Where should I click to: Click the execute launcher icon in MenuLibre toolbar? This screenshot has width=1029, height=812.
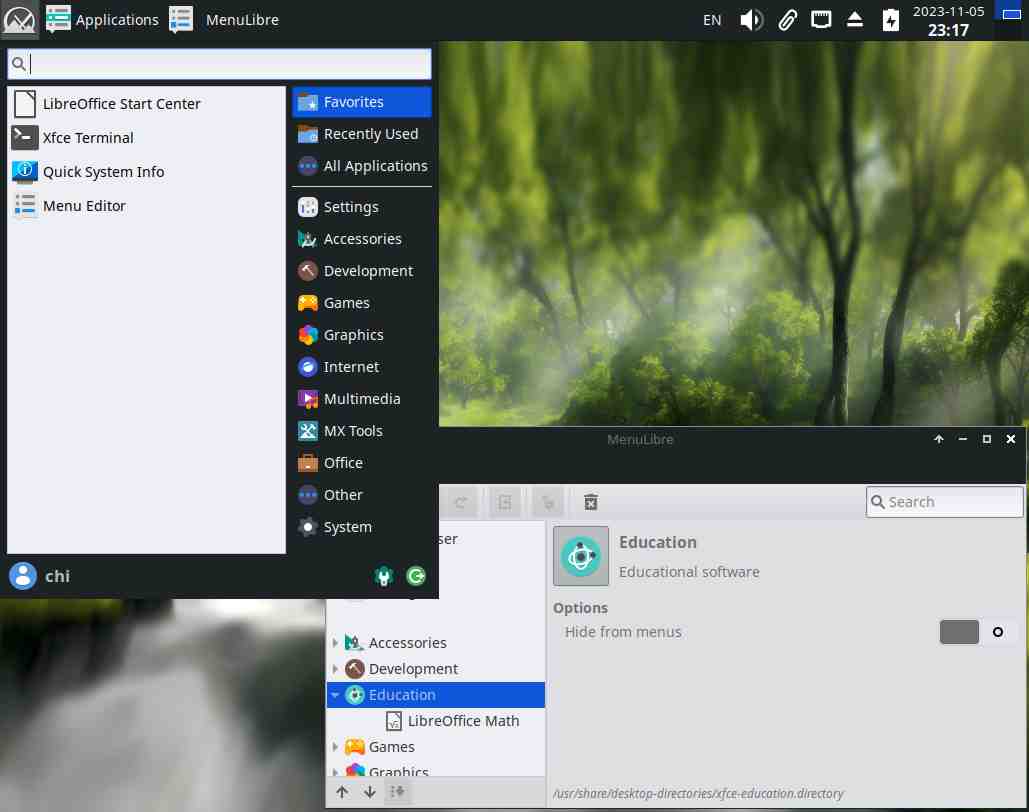pos(548,503)
